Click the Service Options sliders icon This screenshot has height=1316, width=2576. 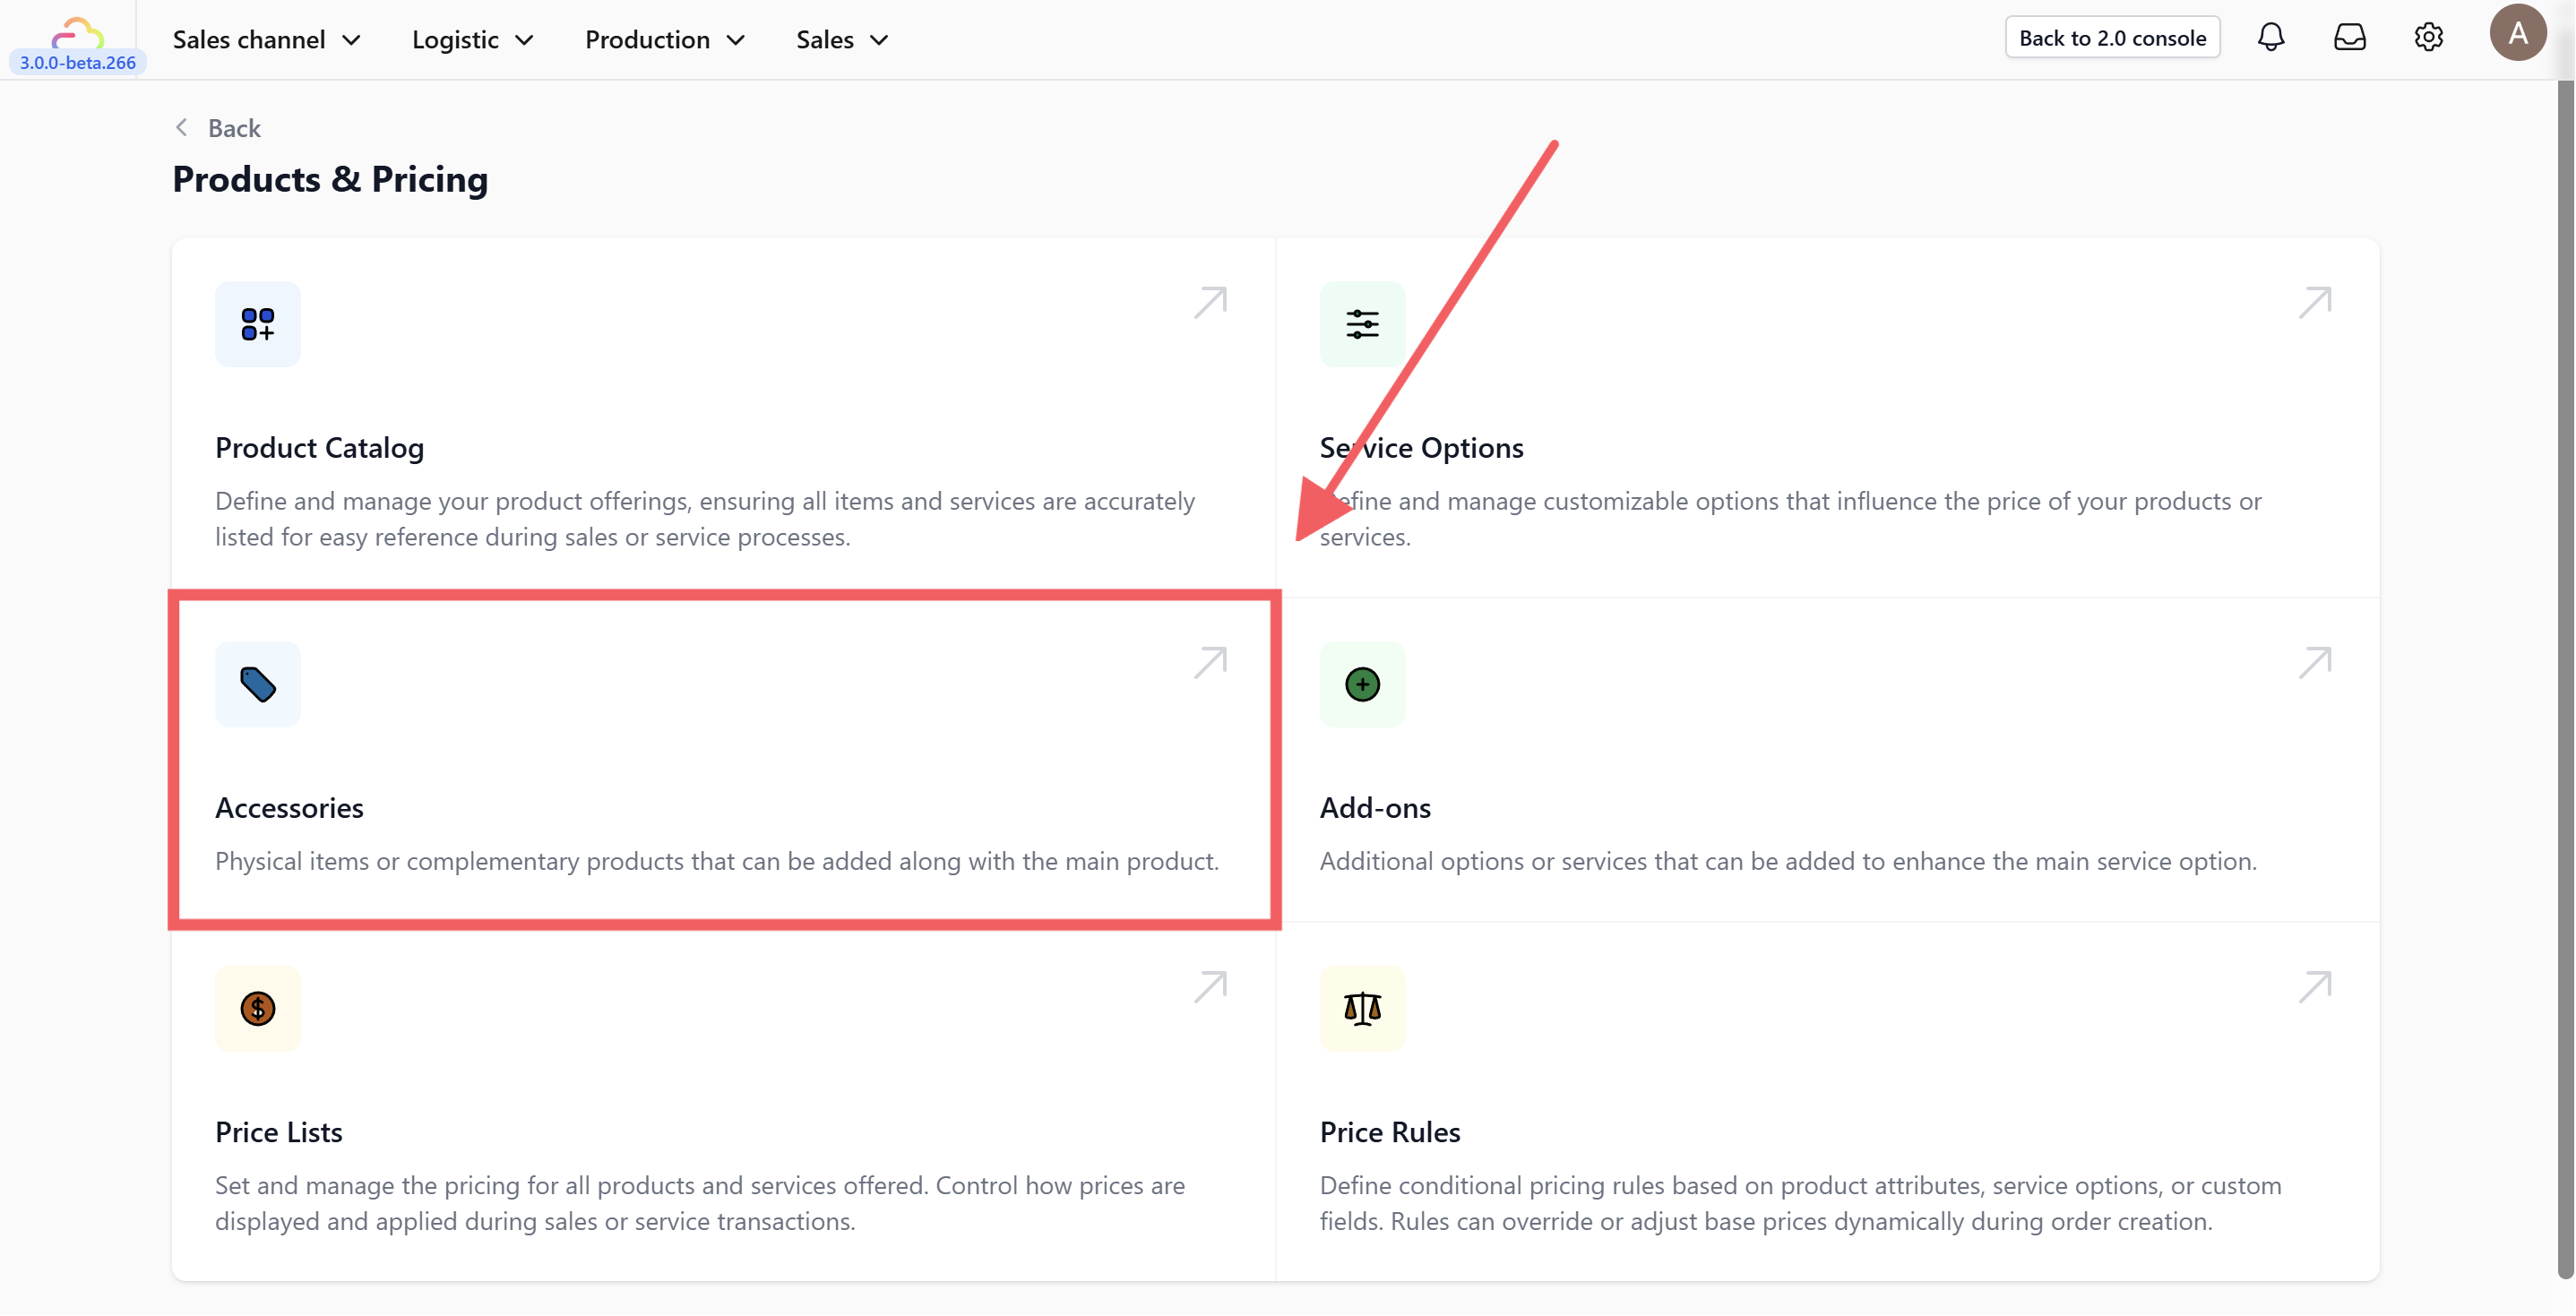(1361, 324)
